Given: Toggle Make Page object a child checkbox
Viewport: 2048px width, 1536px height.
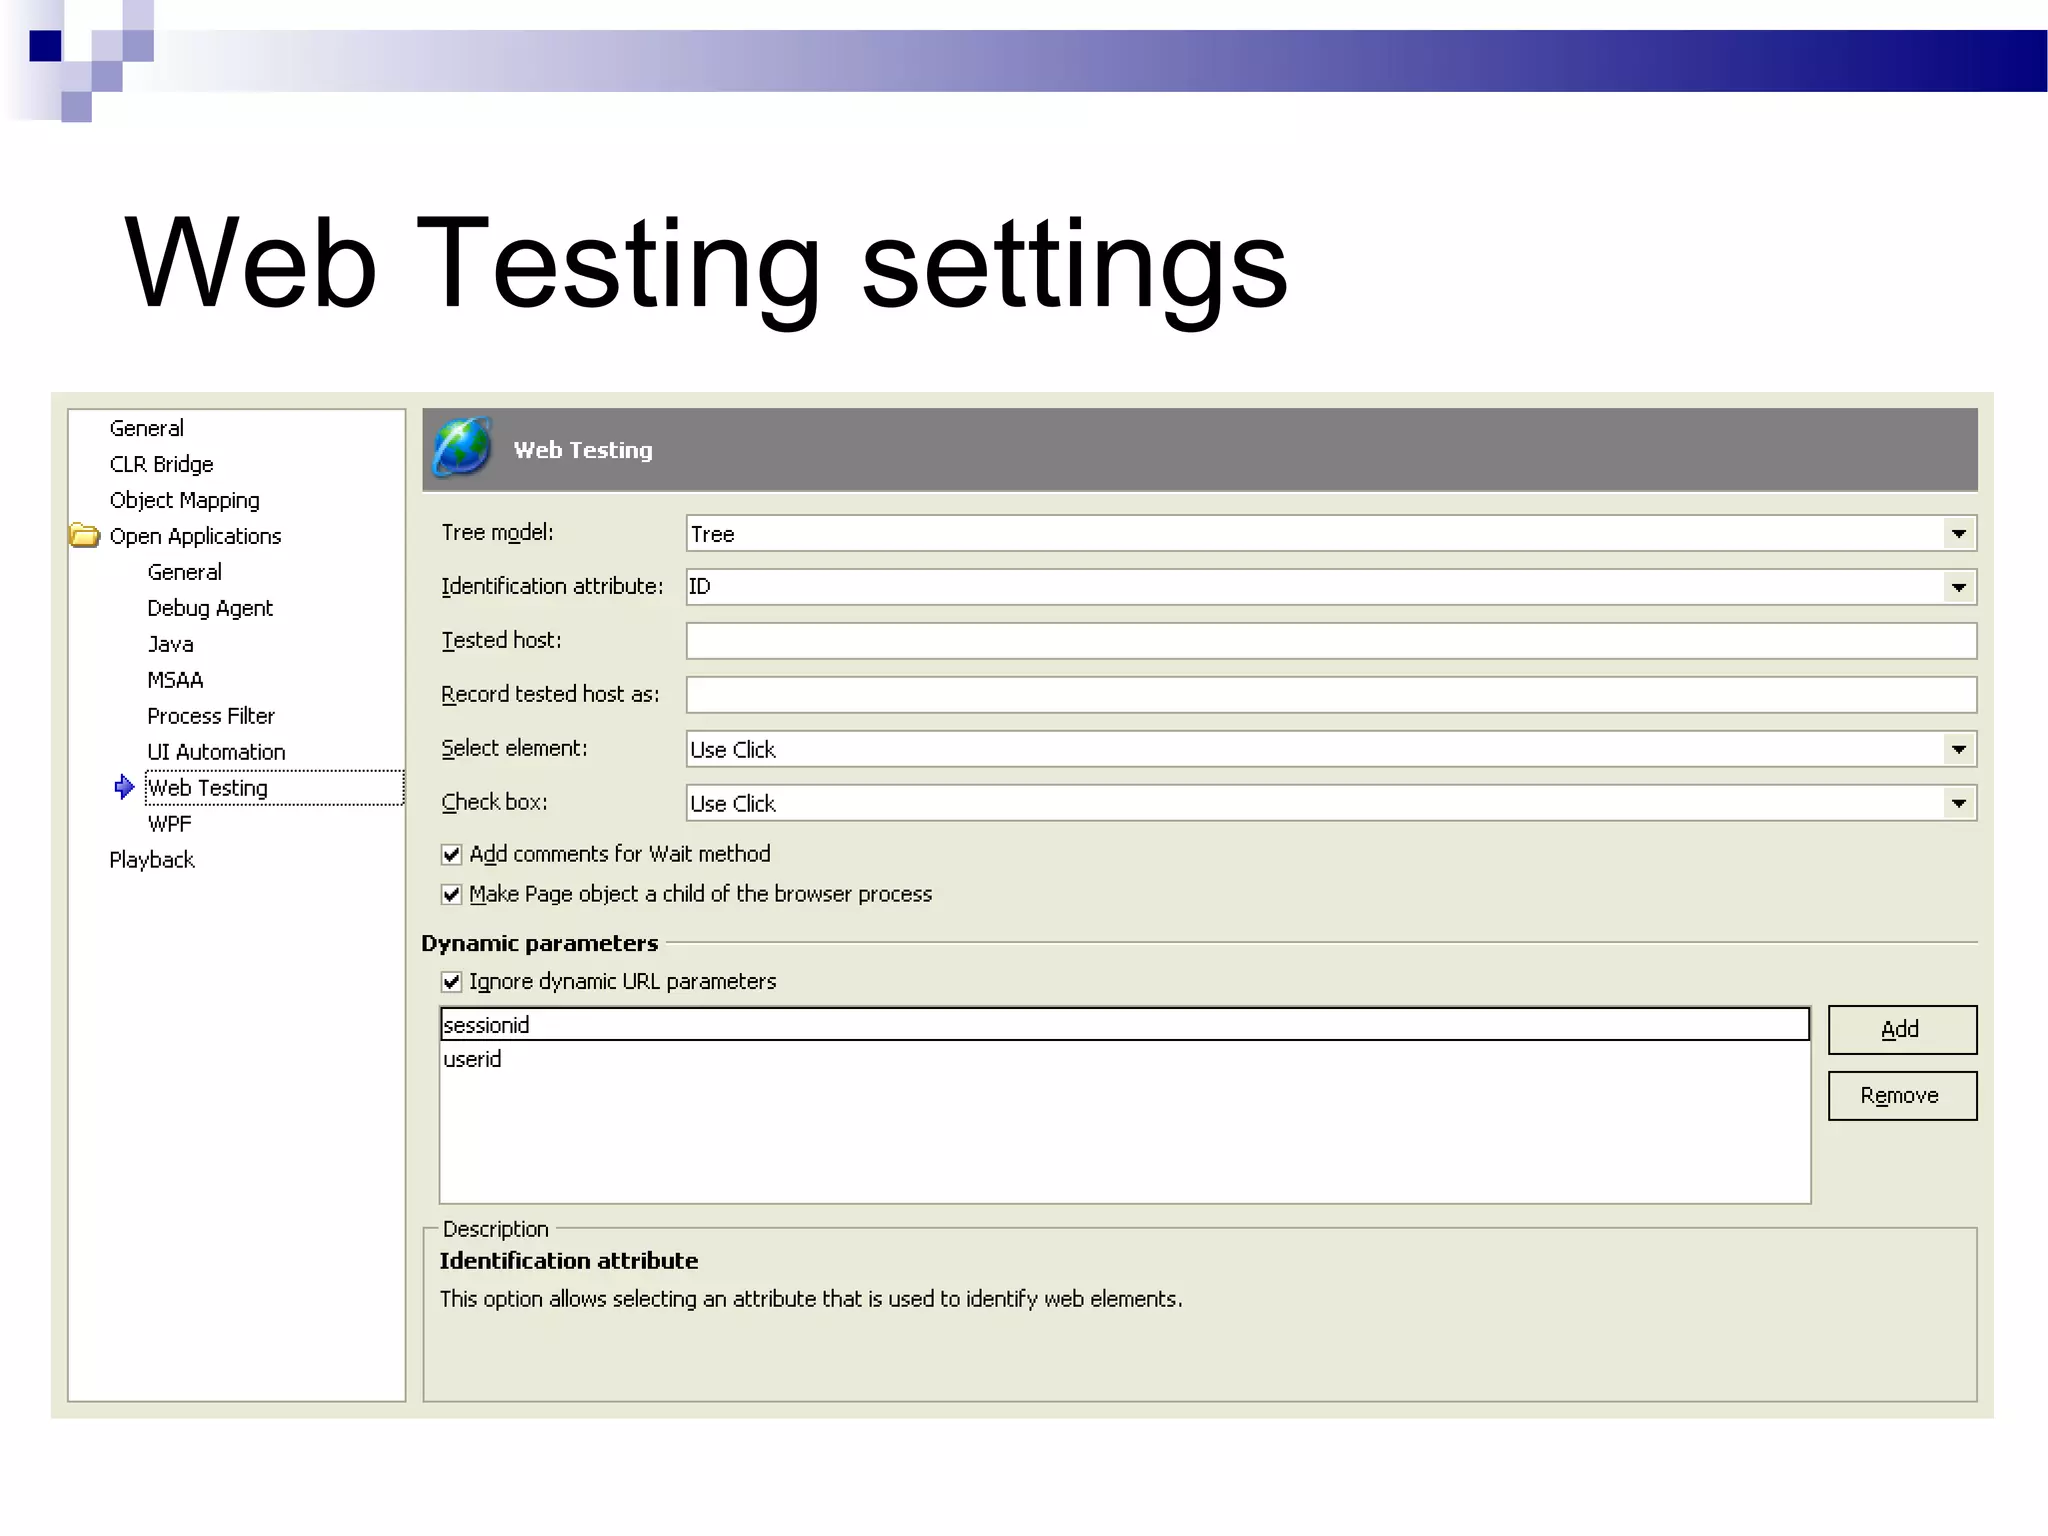Looking at the screenshot, I should pyautogui.click(x=452, y=894).
